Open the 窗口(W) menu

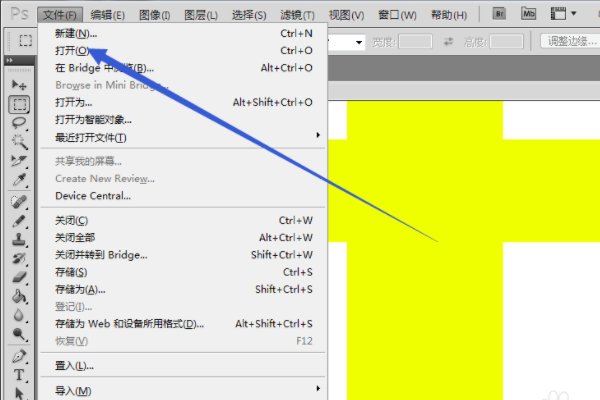[397, 15]
